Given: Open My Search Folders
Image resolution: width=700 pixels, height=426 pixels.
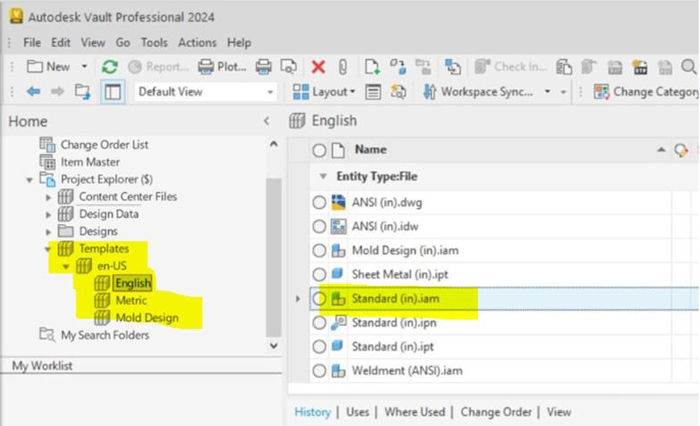Looking at the screenshot, I should (105, 335).
